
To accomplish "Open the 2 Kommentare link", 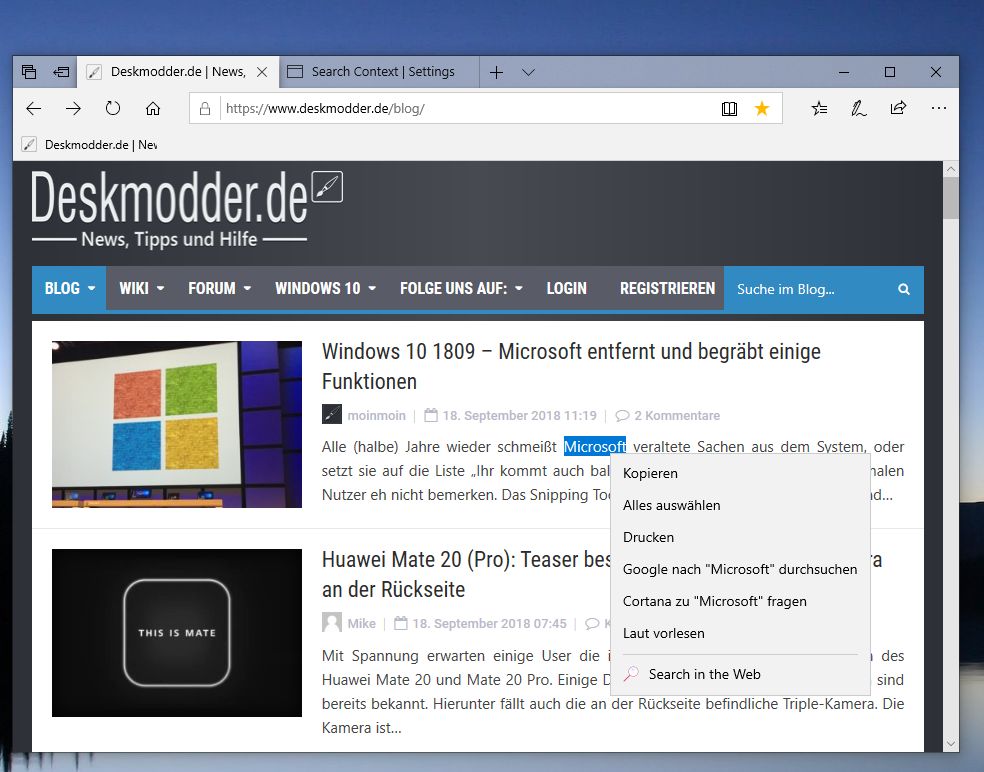I will pos(668,415).
